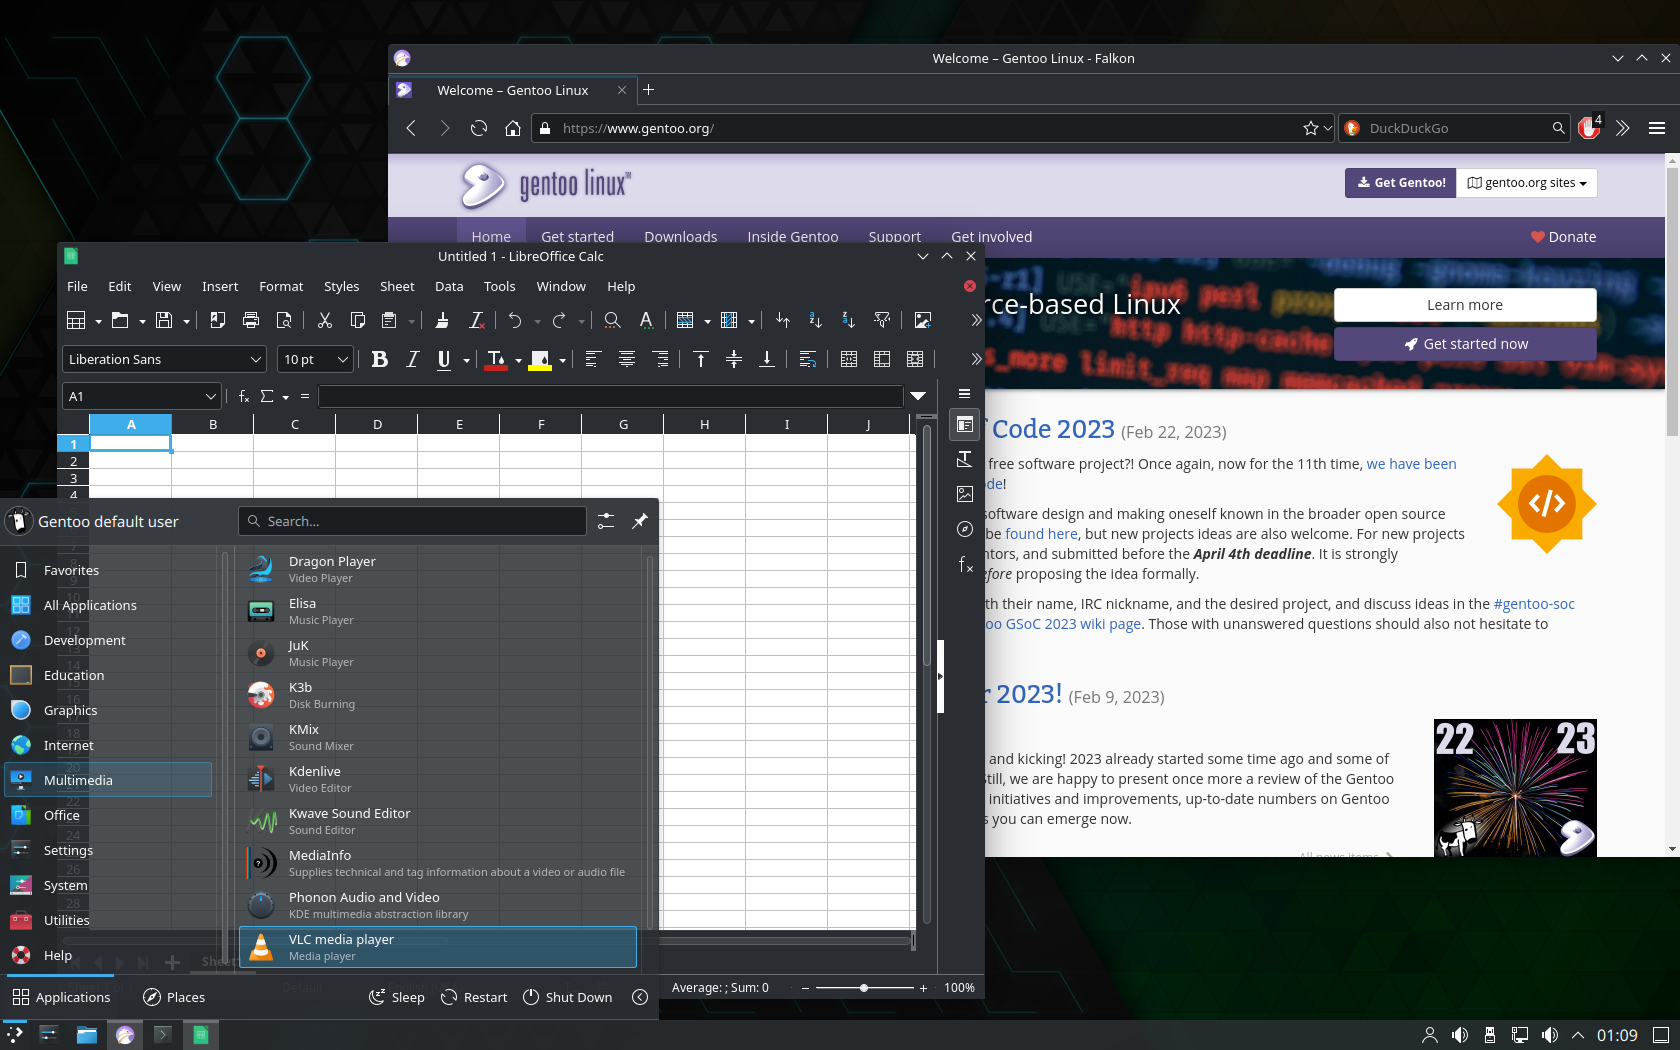1680x1050 pixels.
Task: Click the Get Gentoo! button
Action: pyautogui.click(x=1400, y=183)
